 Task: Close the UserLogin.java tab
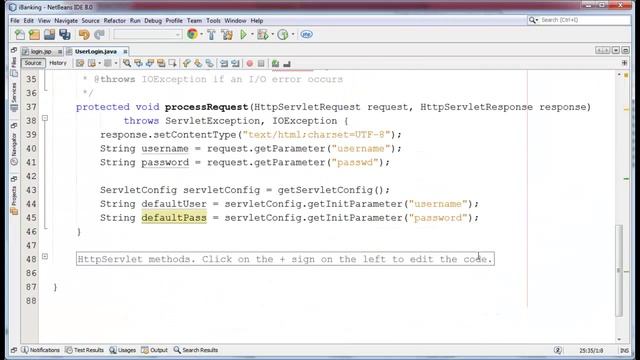pos(125,51)
